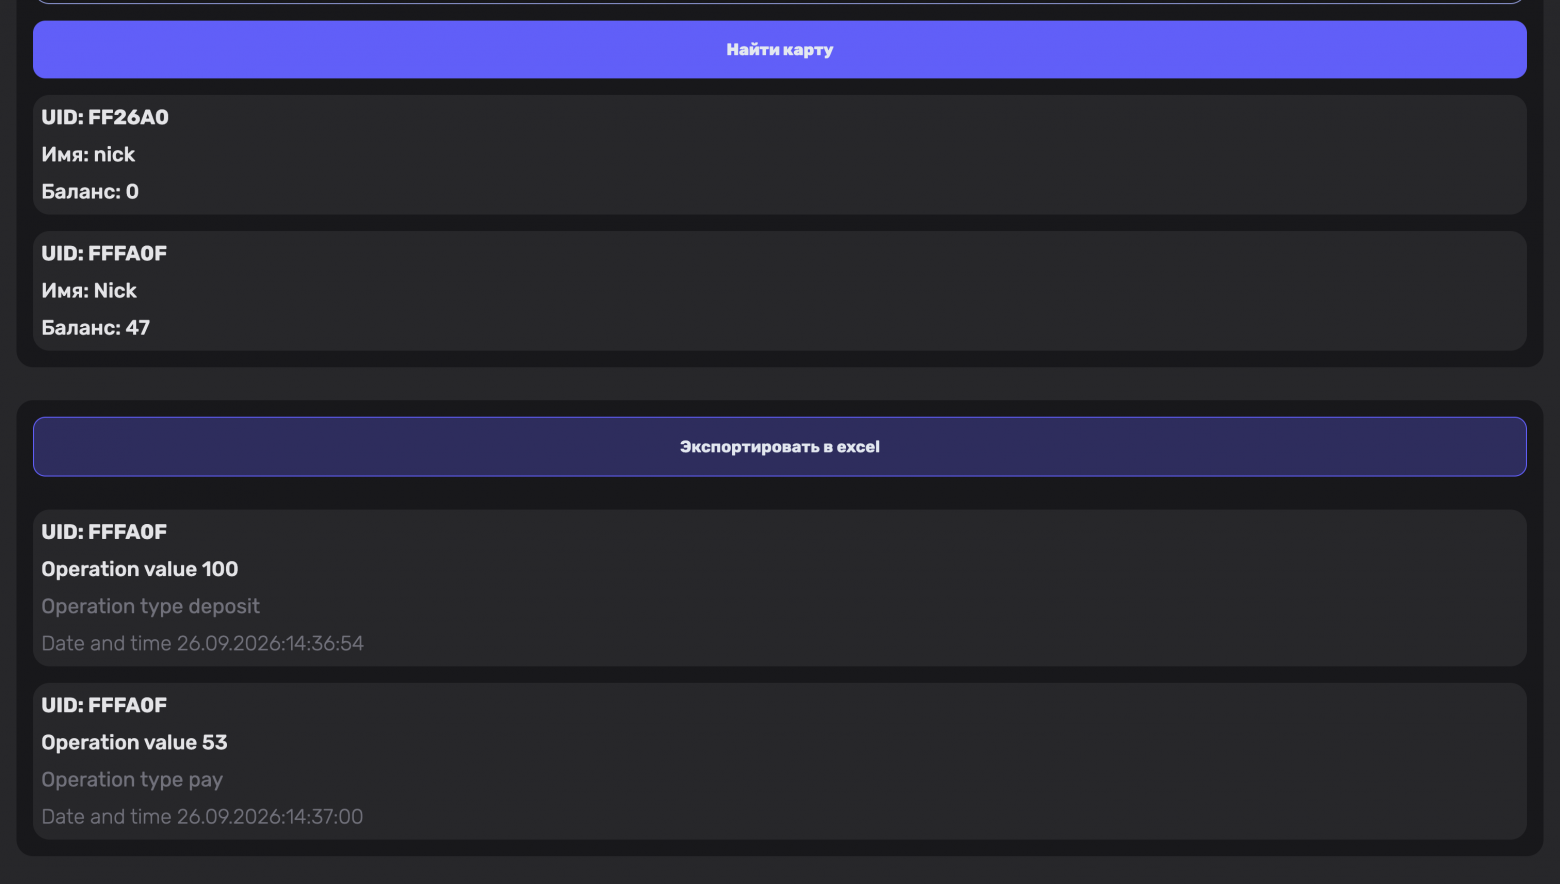
Task: Click Operation value 100 text
Action: [140, 569]
